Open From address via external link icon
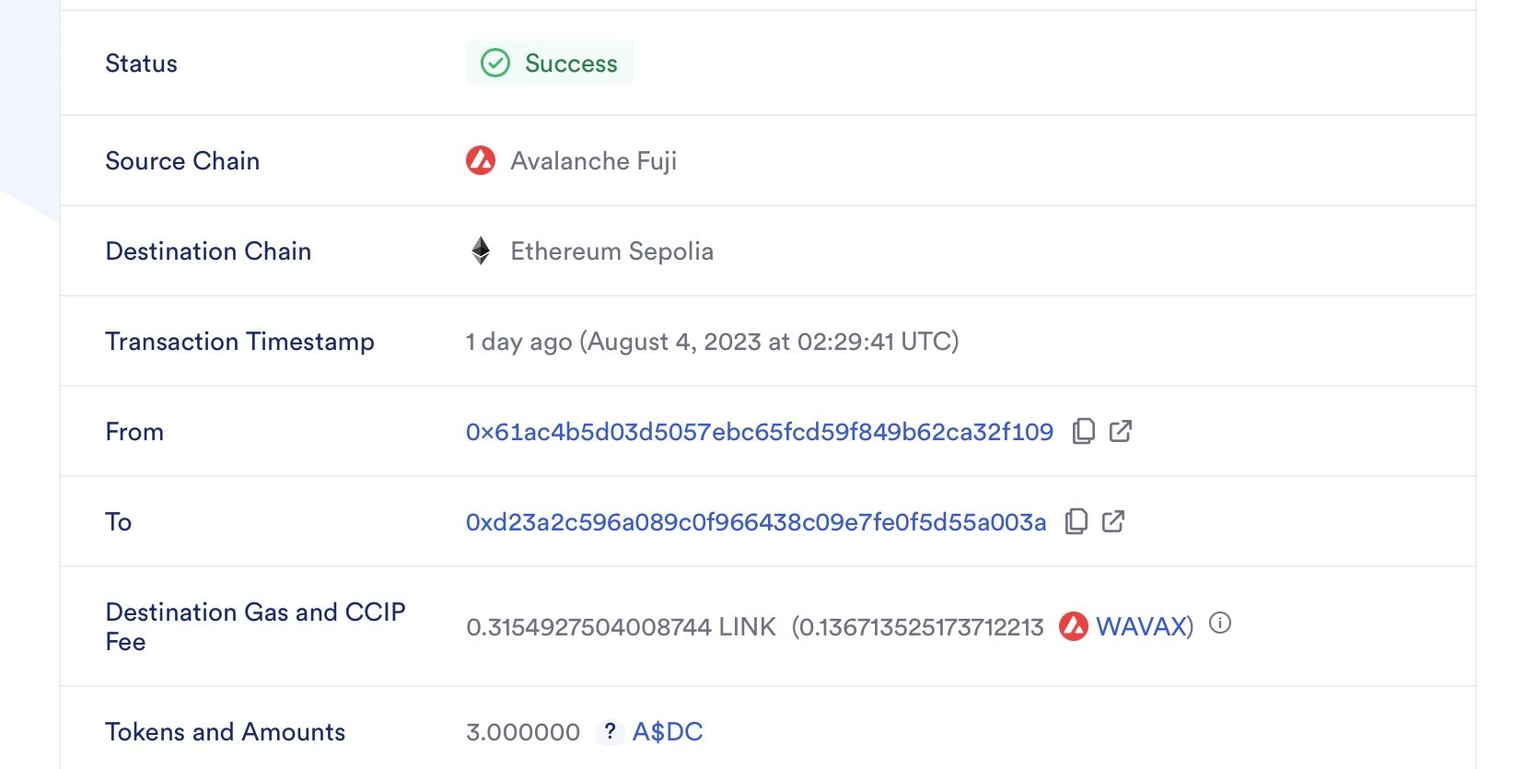The height and width of the screenshot is (769, 1536). pyautogui.click(x=1121, y=431)
